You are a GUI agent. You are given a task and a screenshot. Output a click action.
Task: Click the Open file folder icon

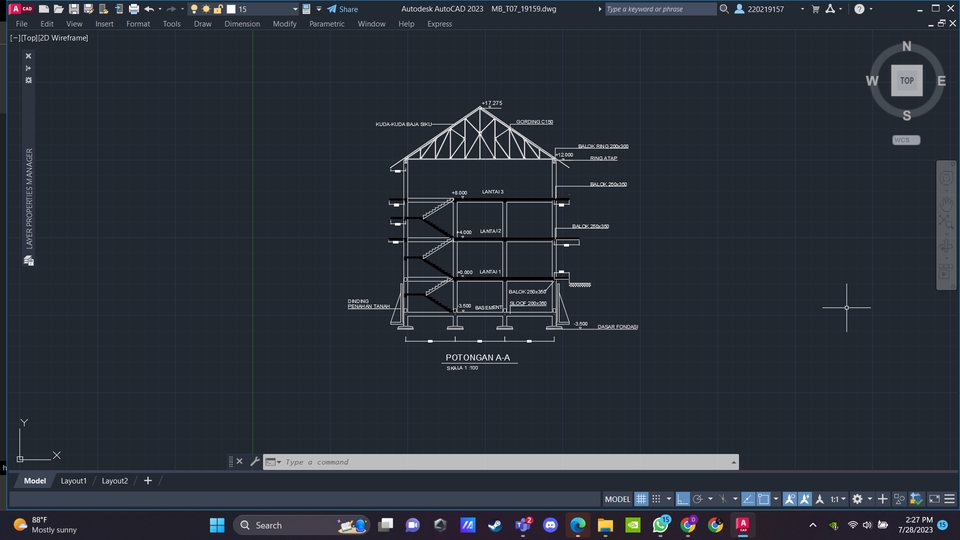point(58,9)
